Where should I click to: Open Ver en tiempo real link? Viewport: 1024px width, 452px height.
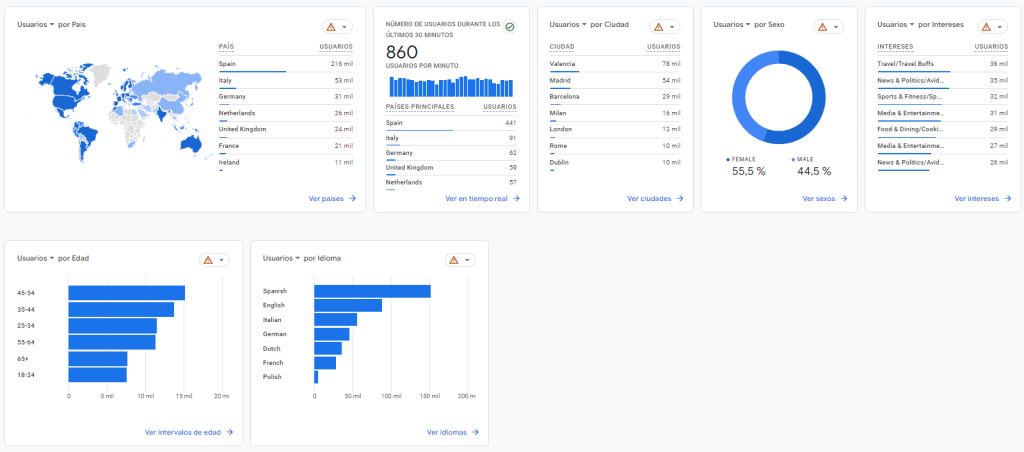point(484,199)
